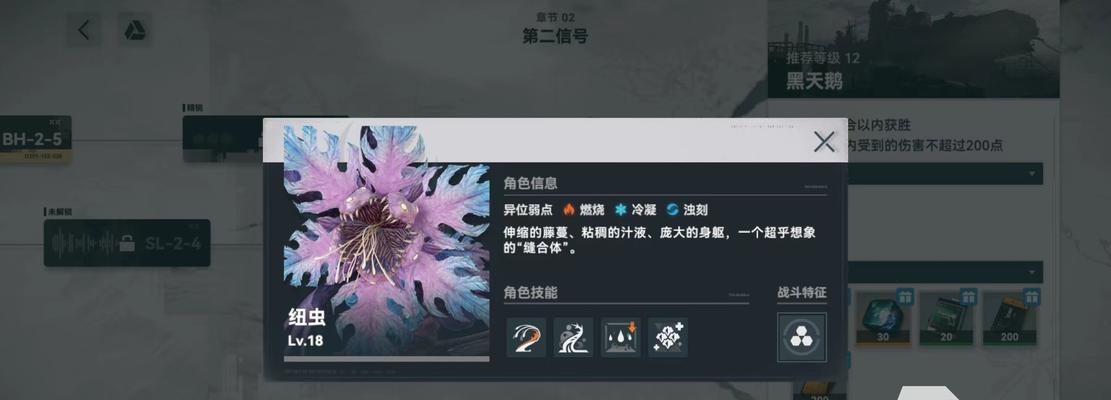The width and height of the screenshot is (1111, 400).
Task: Open the first tentacle-whip skill icon
Action: coord(526,338)
